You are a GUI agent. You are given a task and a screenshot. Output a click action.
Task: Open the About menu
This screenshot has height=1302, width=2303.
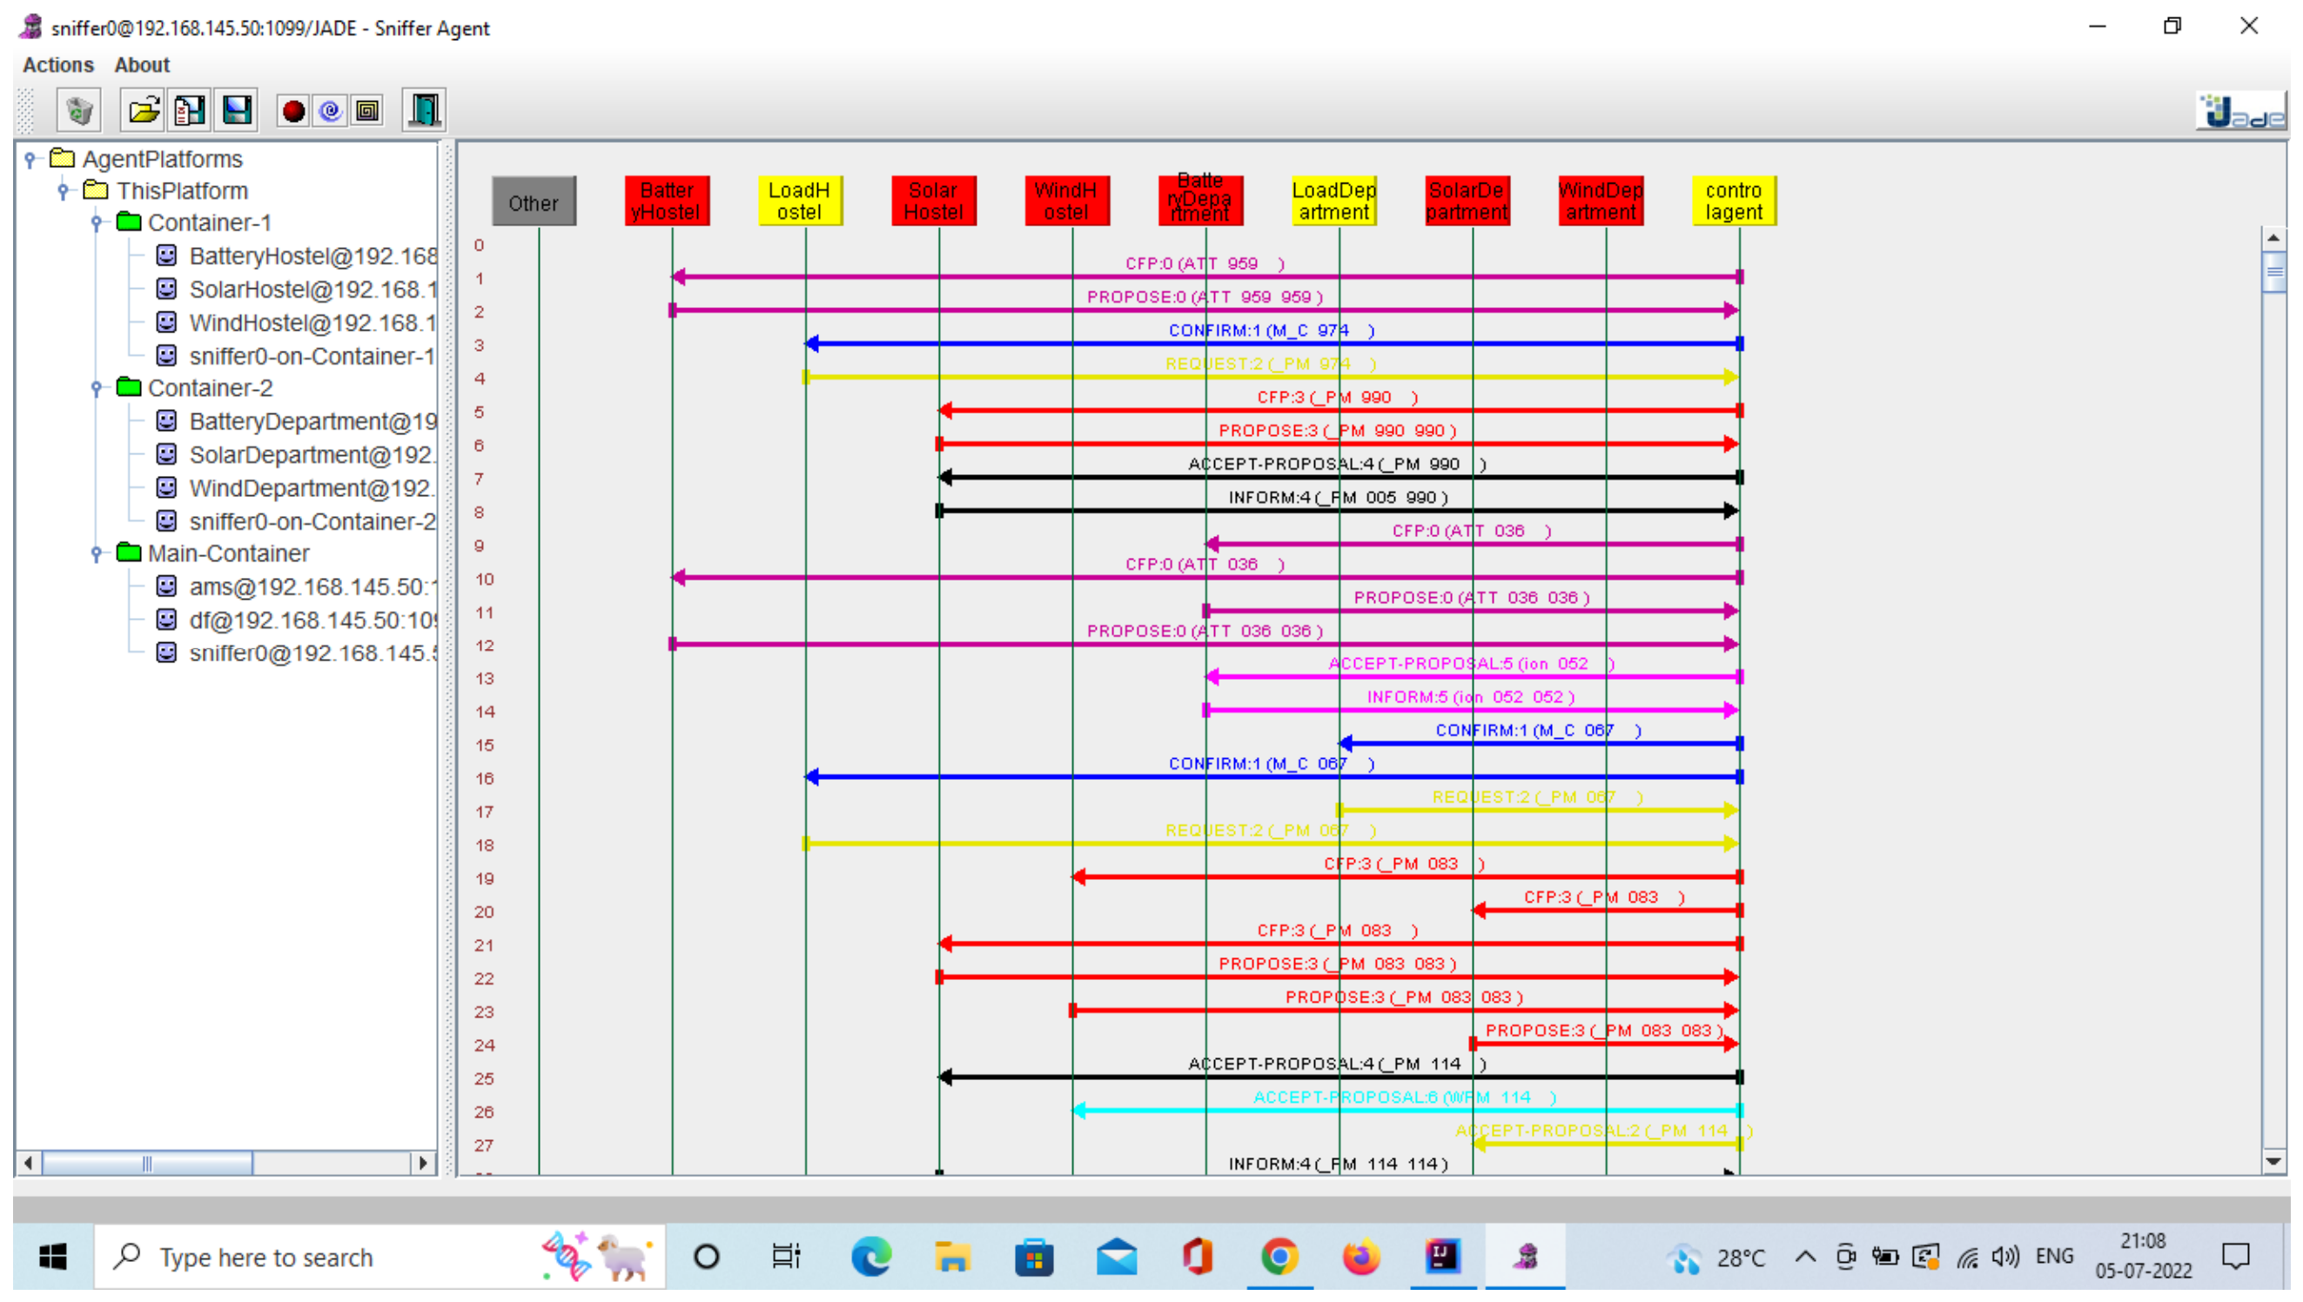pyautogui.click(x=142, y=65)
